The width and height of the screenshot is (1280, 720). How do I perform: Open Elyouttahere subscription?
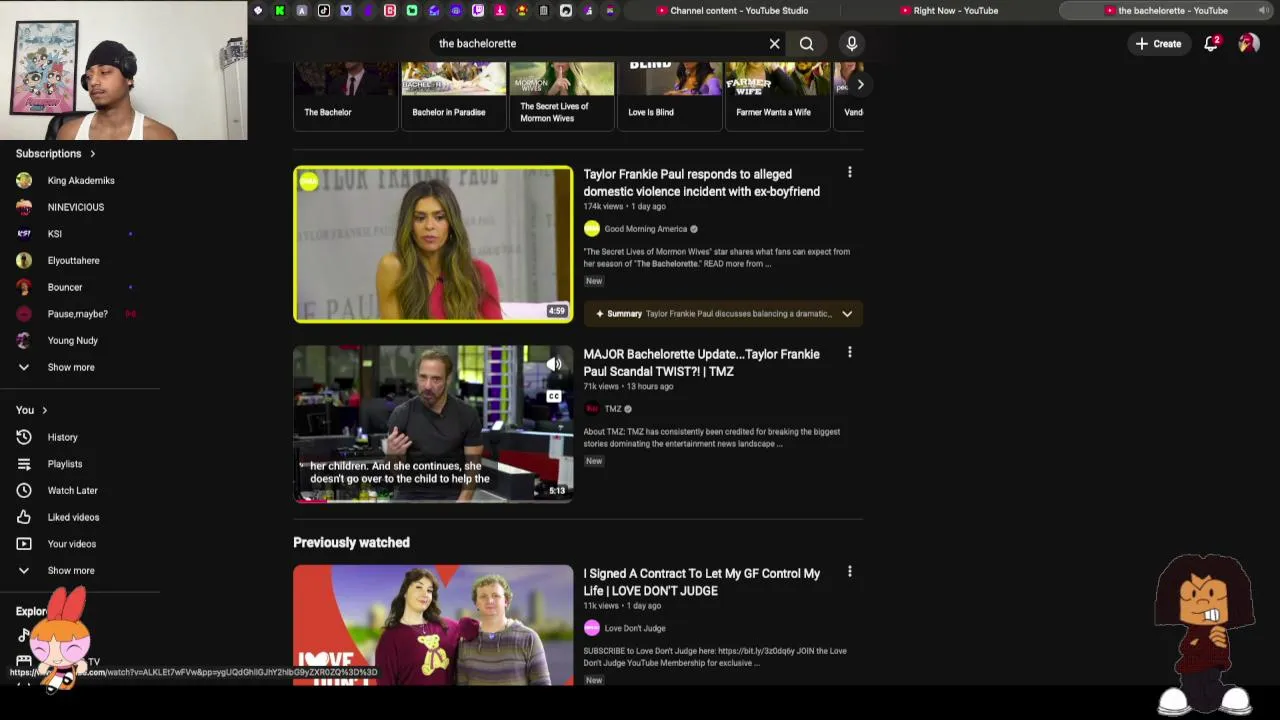click(74, 260)
